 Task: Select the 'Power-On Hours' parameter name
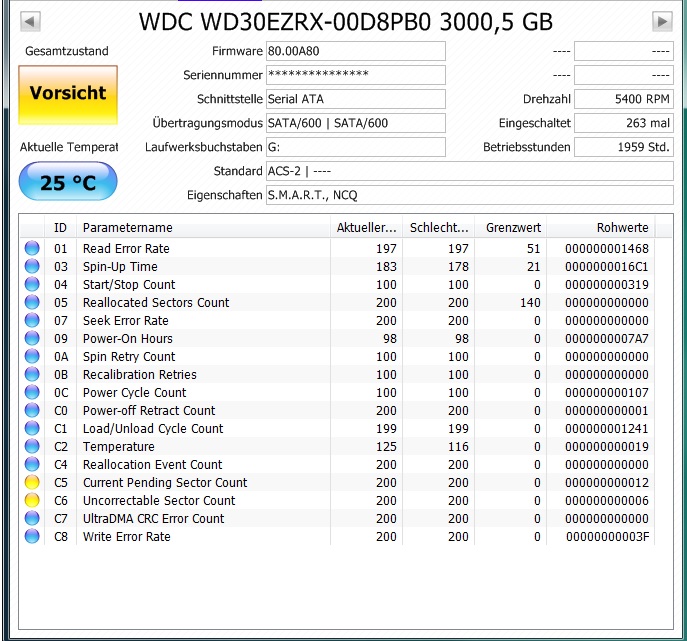pyautogui.click(x=127, y=339)
